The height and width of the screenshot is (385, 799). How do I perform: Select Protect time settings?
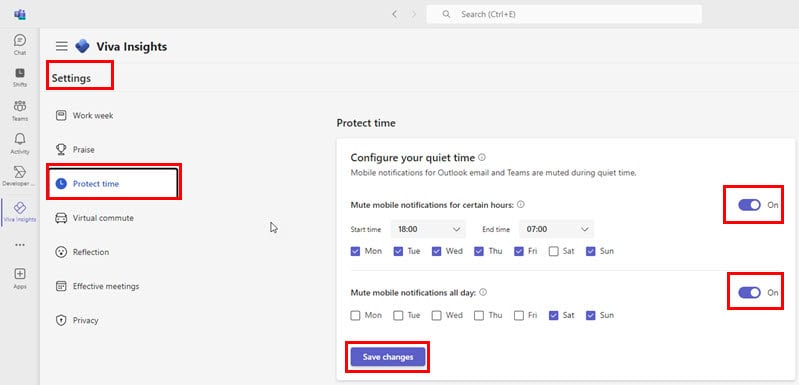click(x=114, y=183)
